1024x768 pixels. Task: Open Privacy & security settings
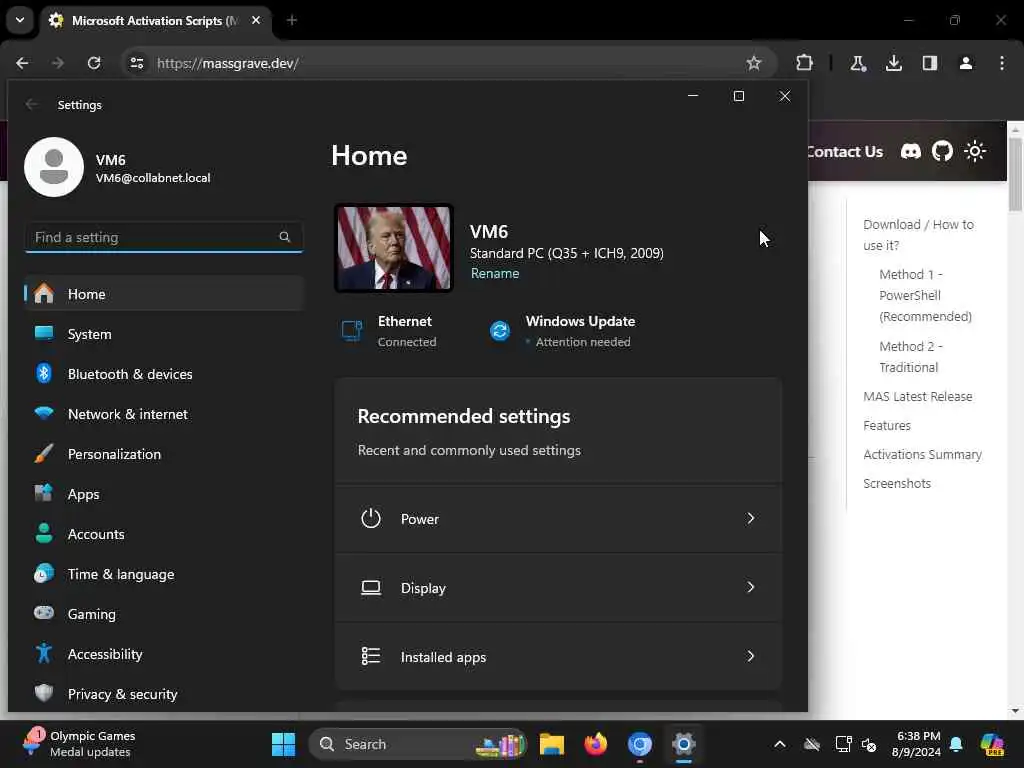(x=164, y=694)
